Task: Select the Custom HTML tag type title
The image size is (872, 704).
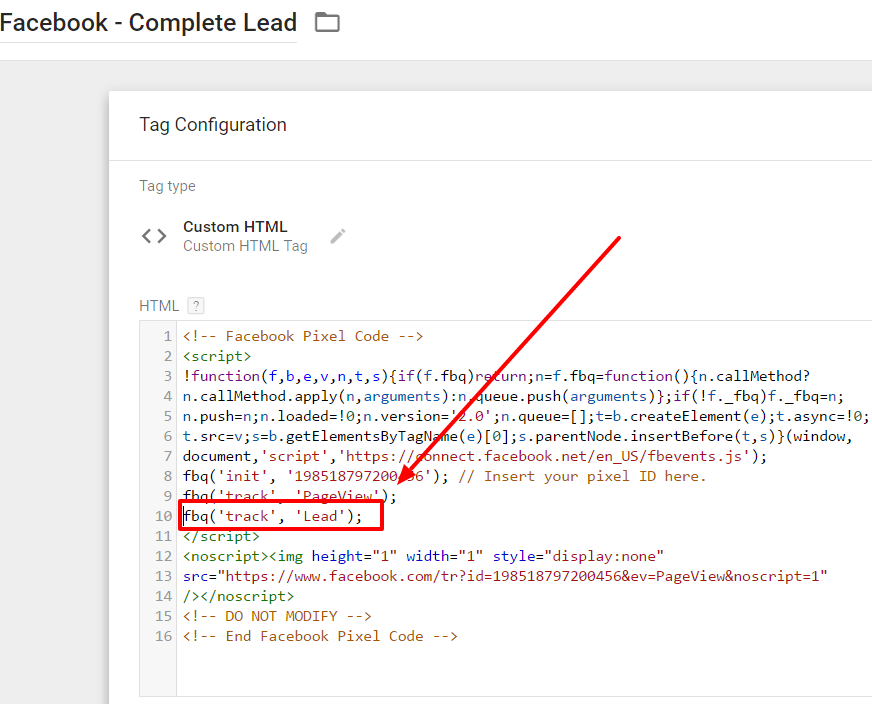Action: (x=235, y=227)
